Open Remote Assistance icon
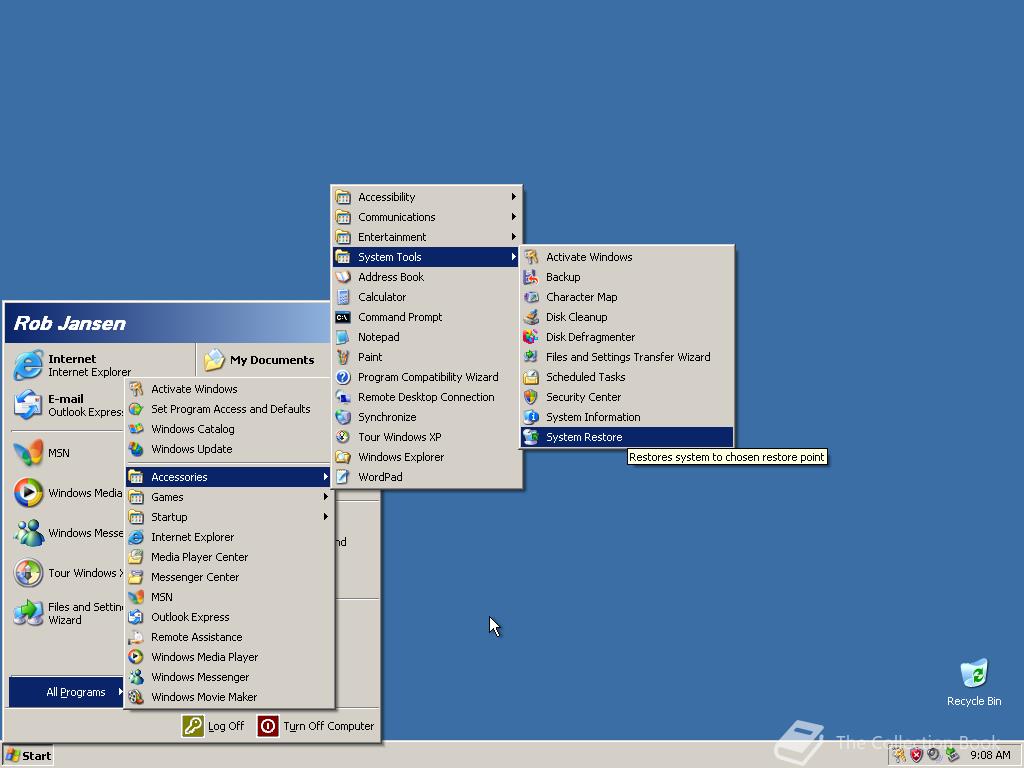1024x768 pixels. (136, 637)
